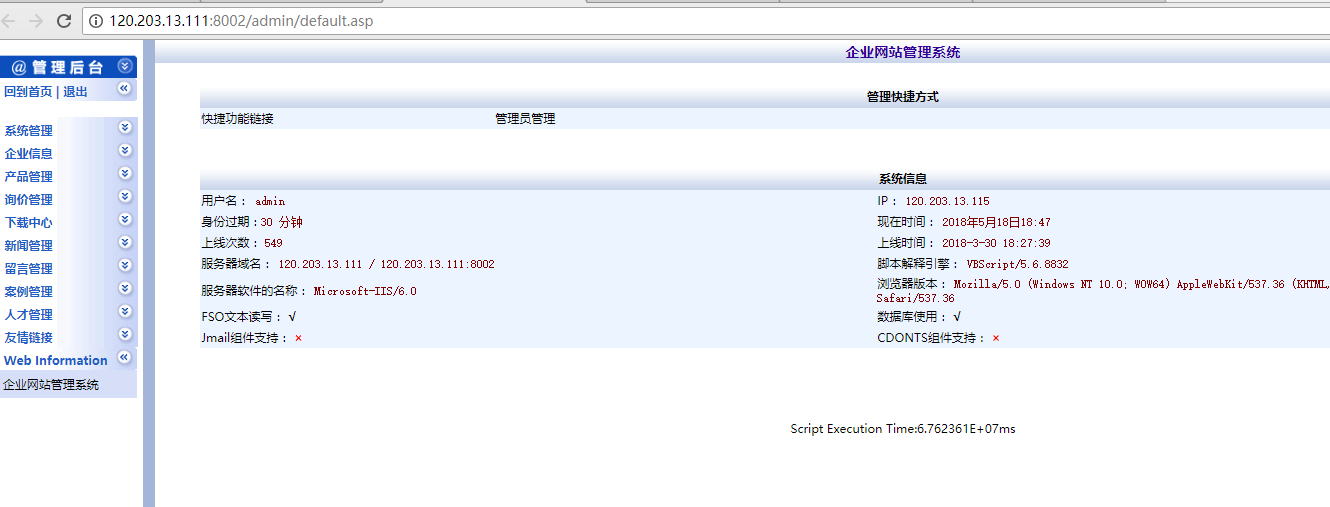Click the Web Information heading

point(56,361)
